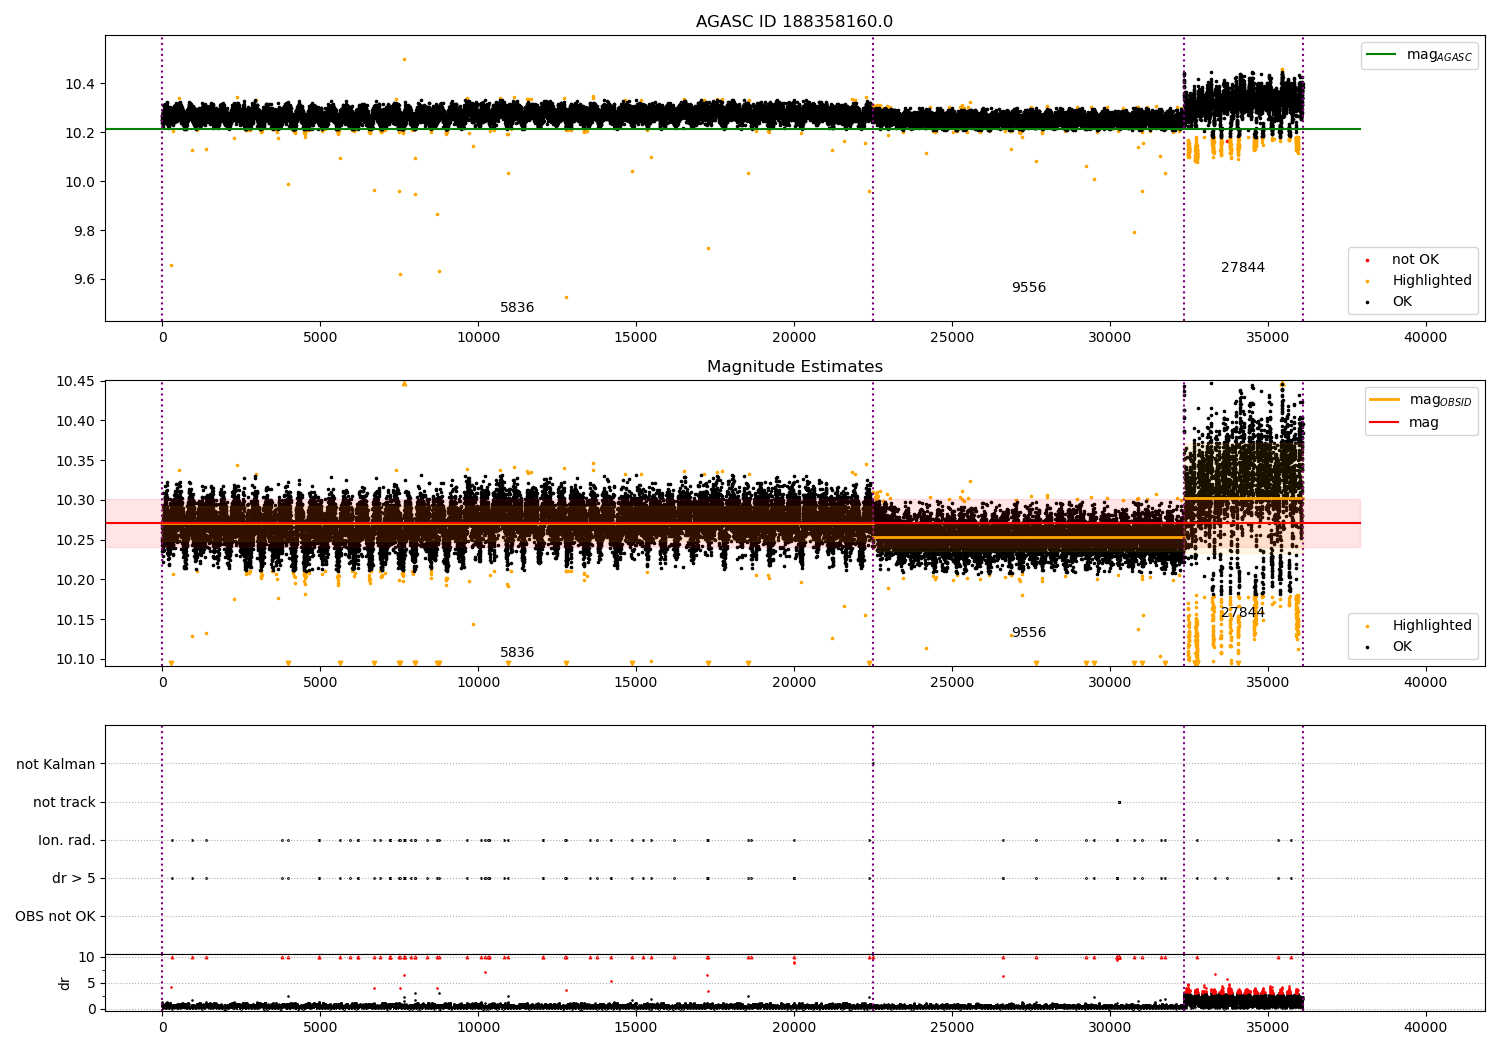Click the 10.0 y-axis tick label
This screenshot has width=1500, height=1050.
(x=80, y=182)
